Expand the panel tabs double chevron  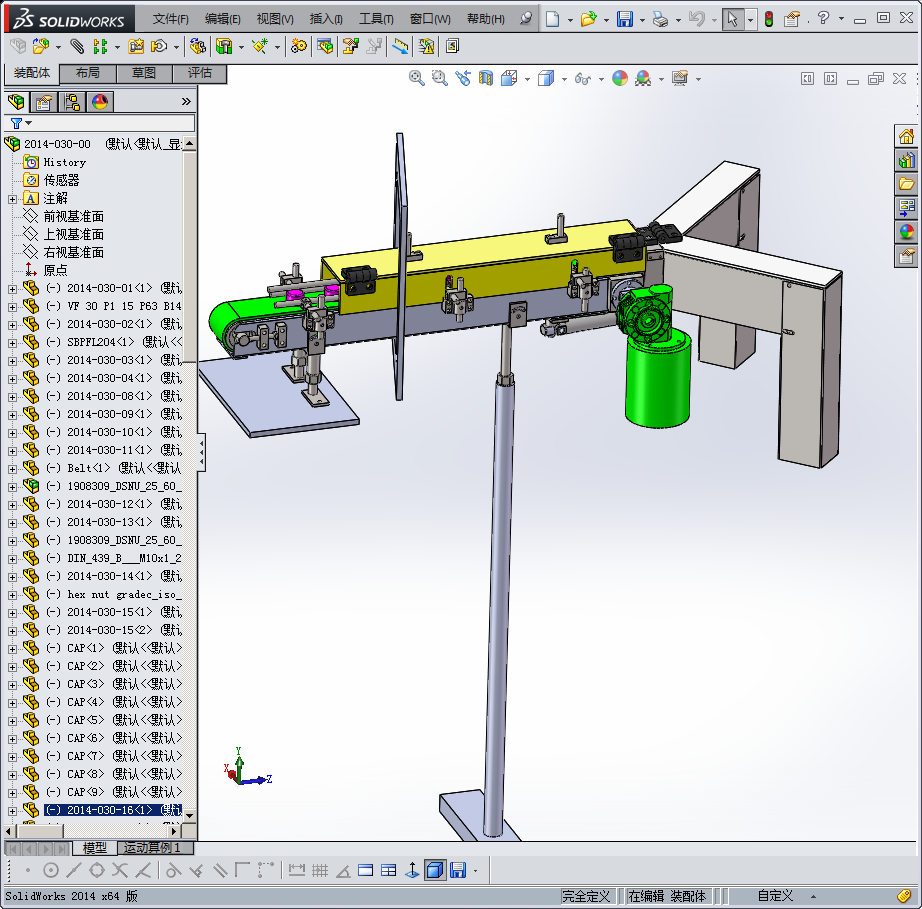(186, 102)
